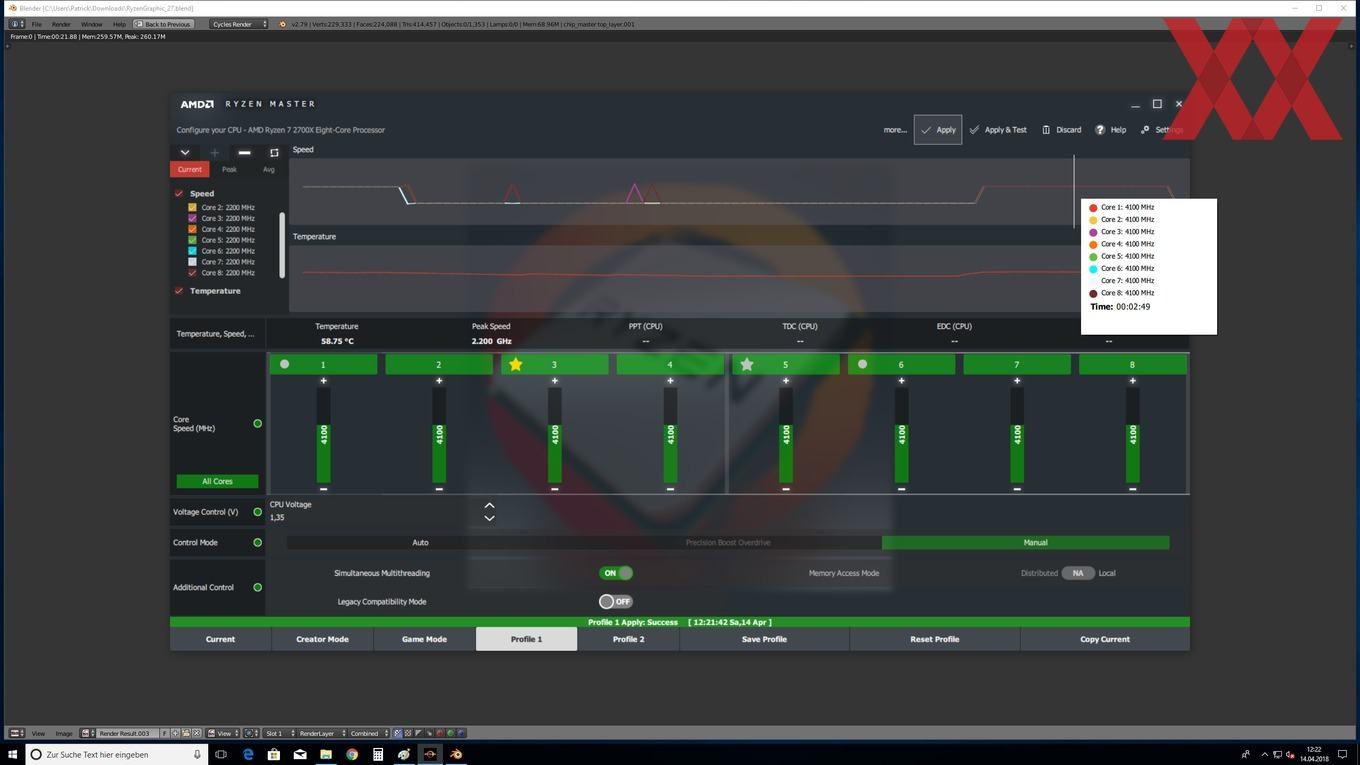
Task: Decrease CPU Voltage with down arrow
Action: pyautogui.click(x=489, y=518)
